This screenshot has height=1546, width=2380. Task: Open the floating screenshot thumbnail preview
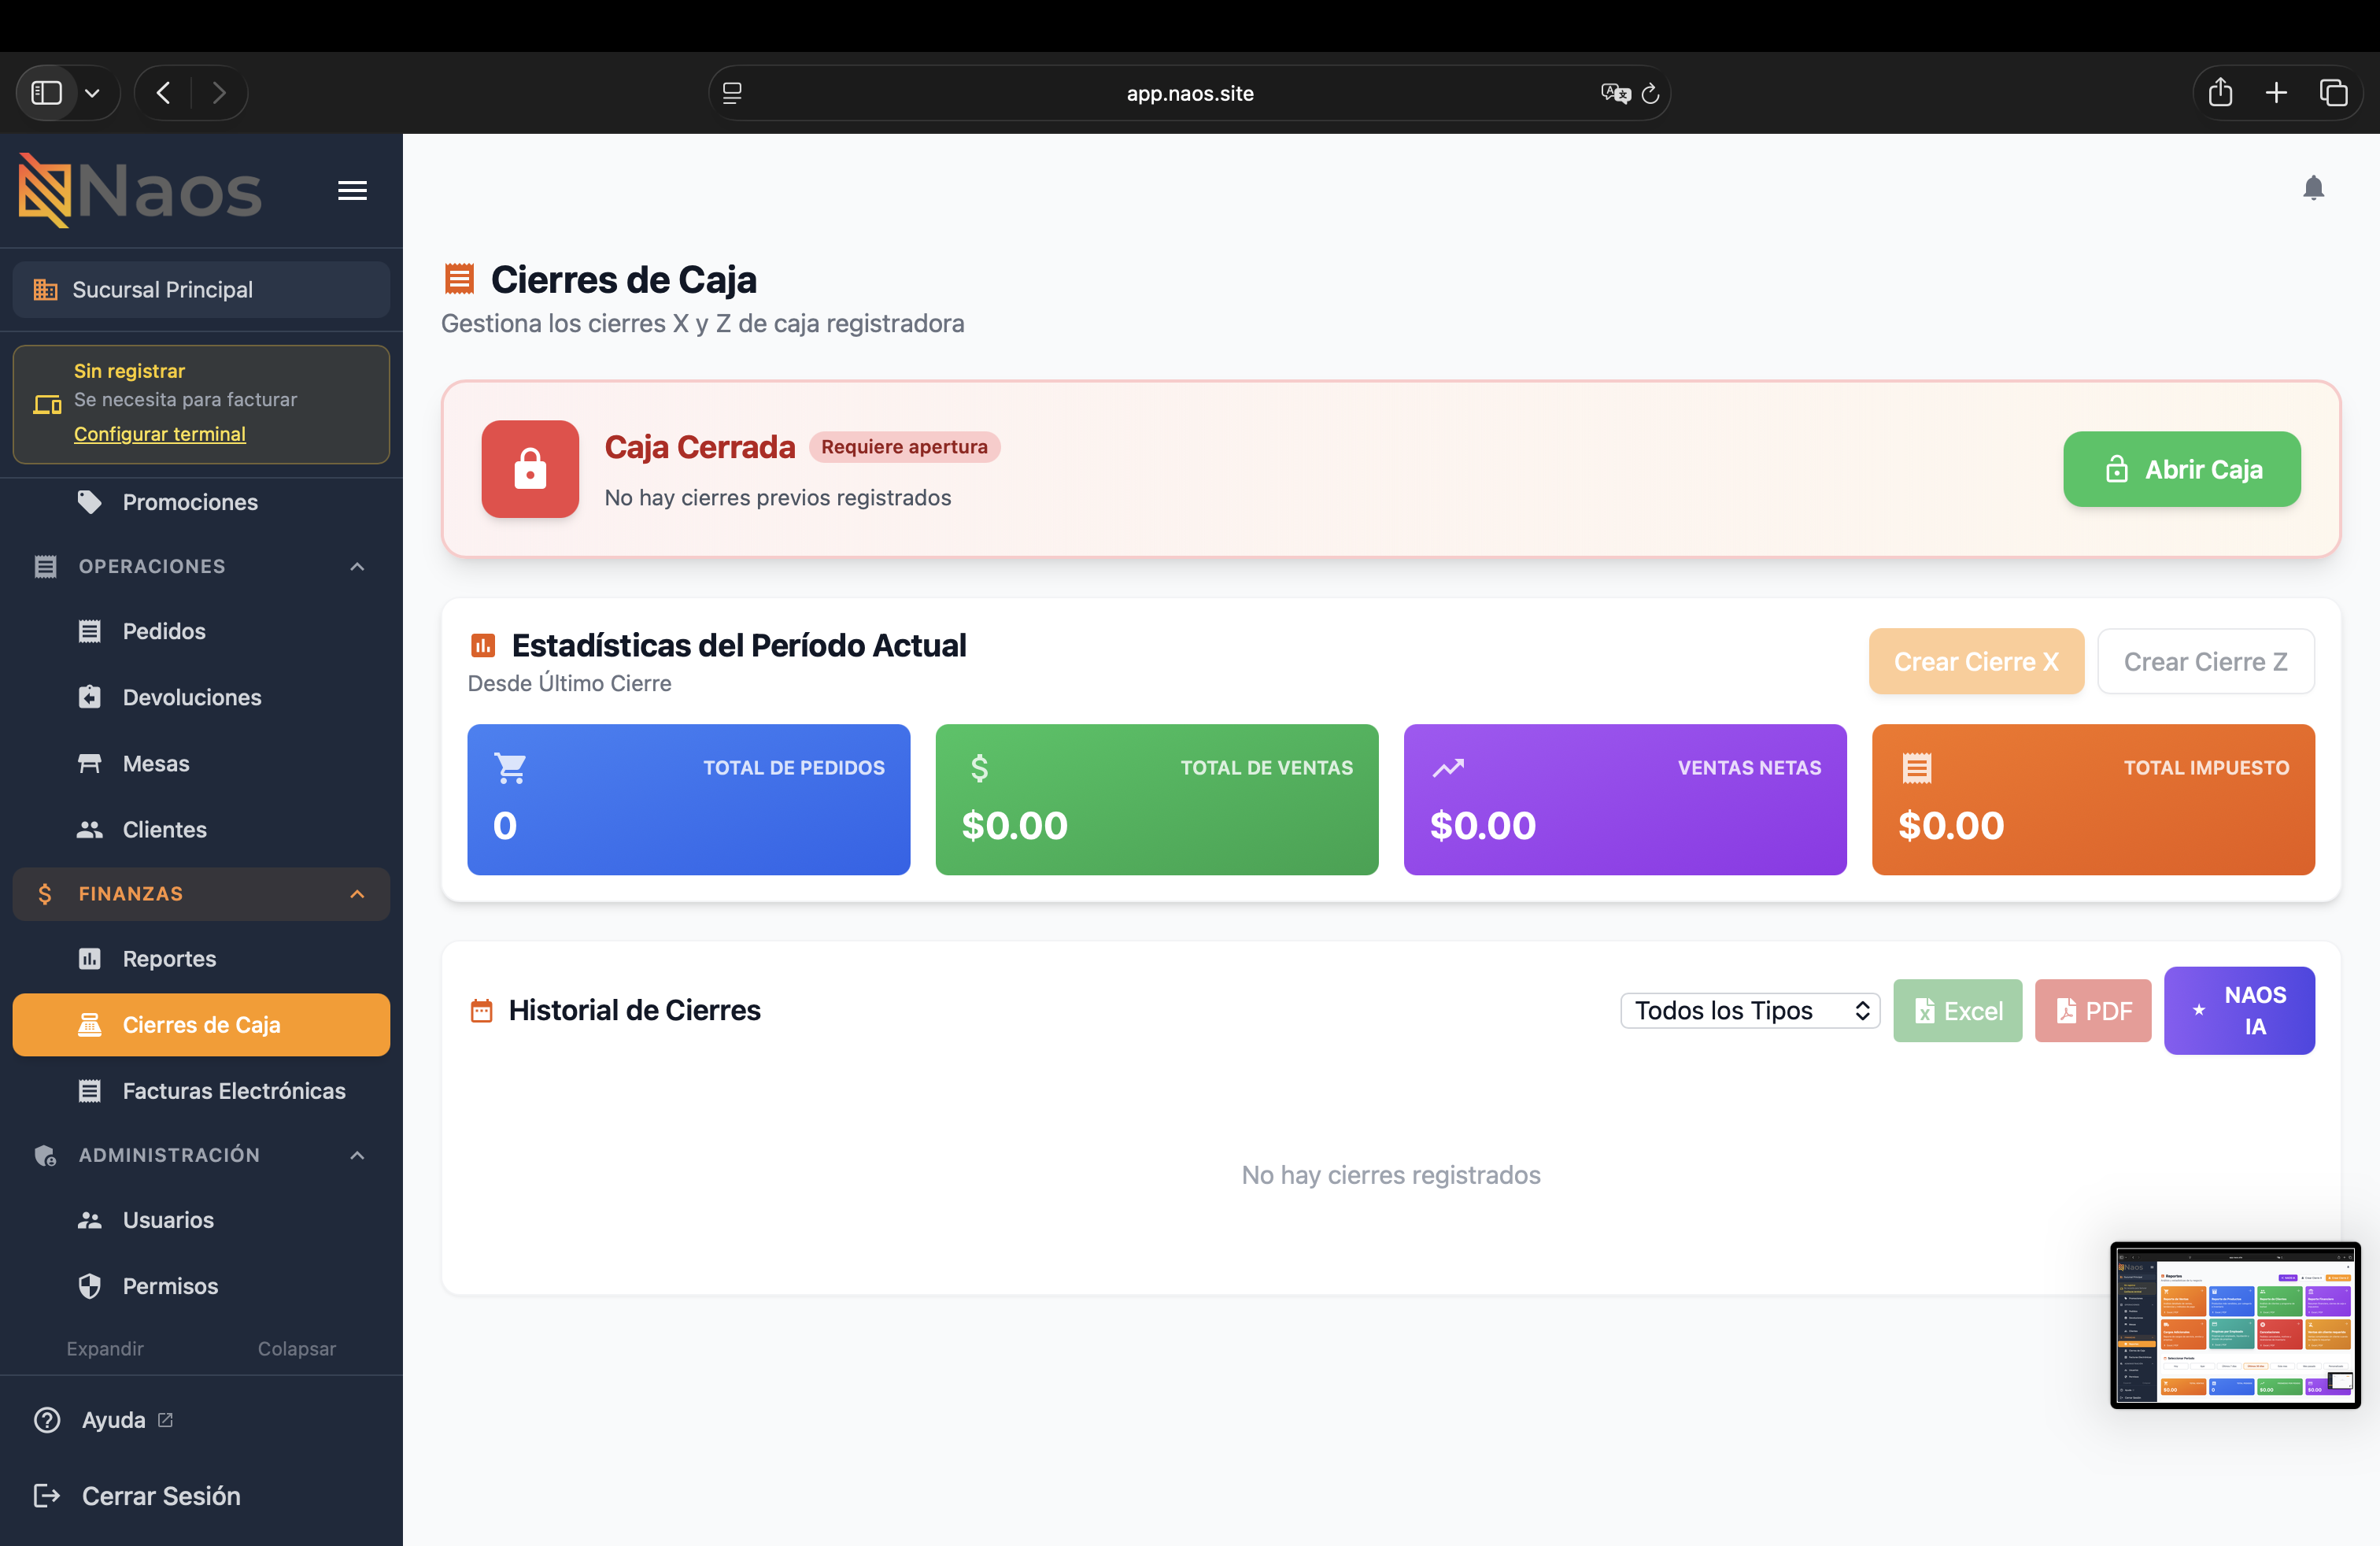2235,1325
